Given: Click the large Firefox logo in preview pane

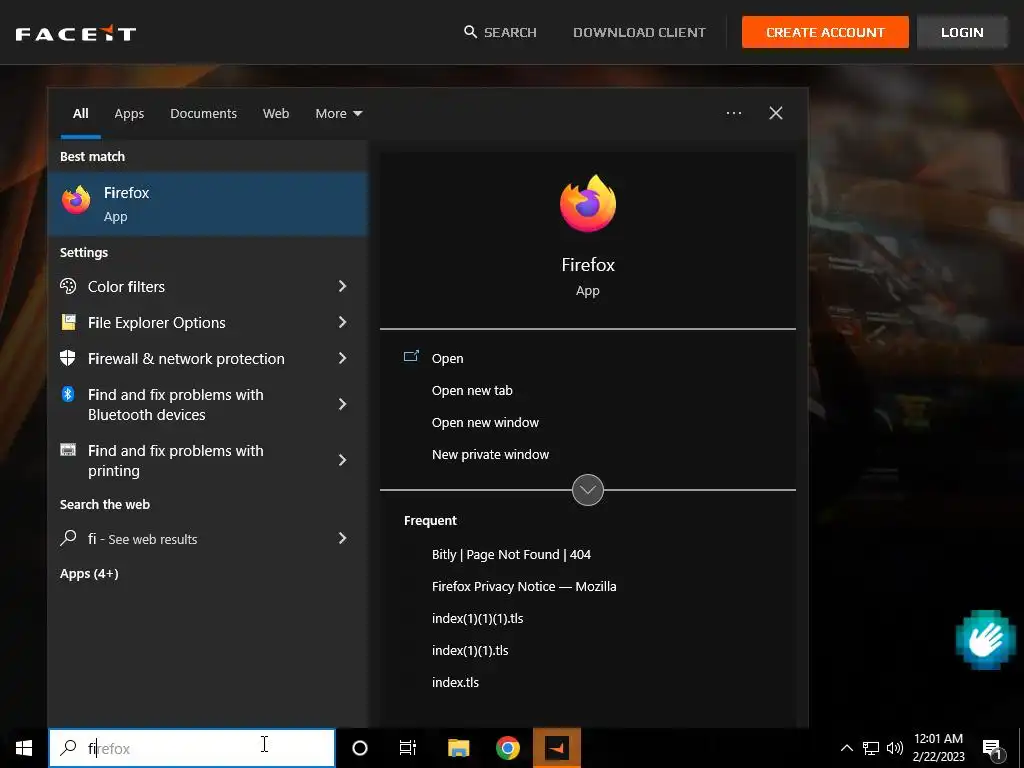Looking at the screenshot, I should 588,203.
